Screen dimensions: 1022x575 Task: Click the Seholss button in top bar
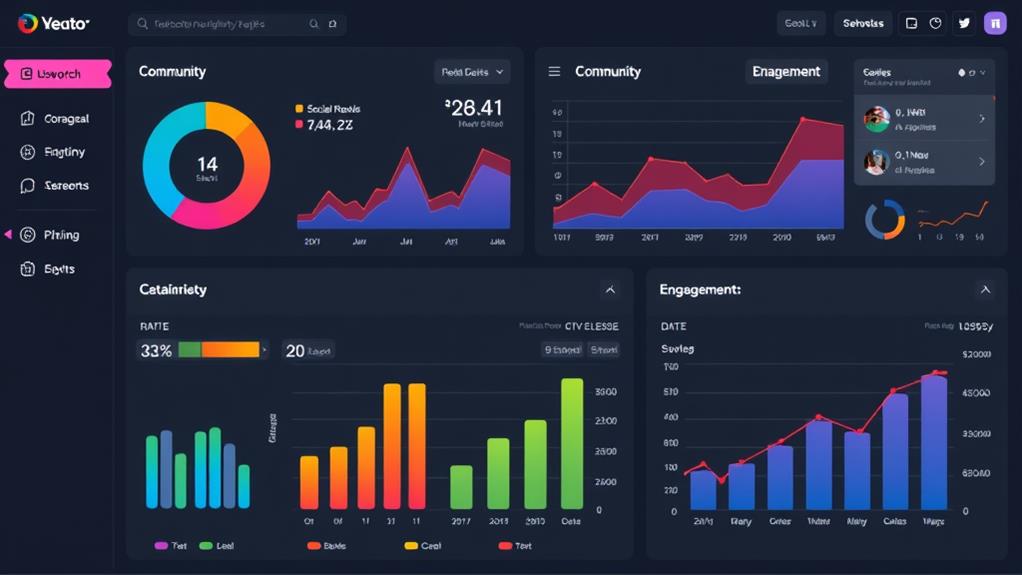click(x=863, y=23)
